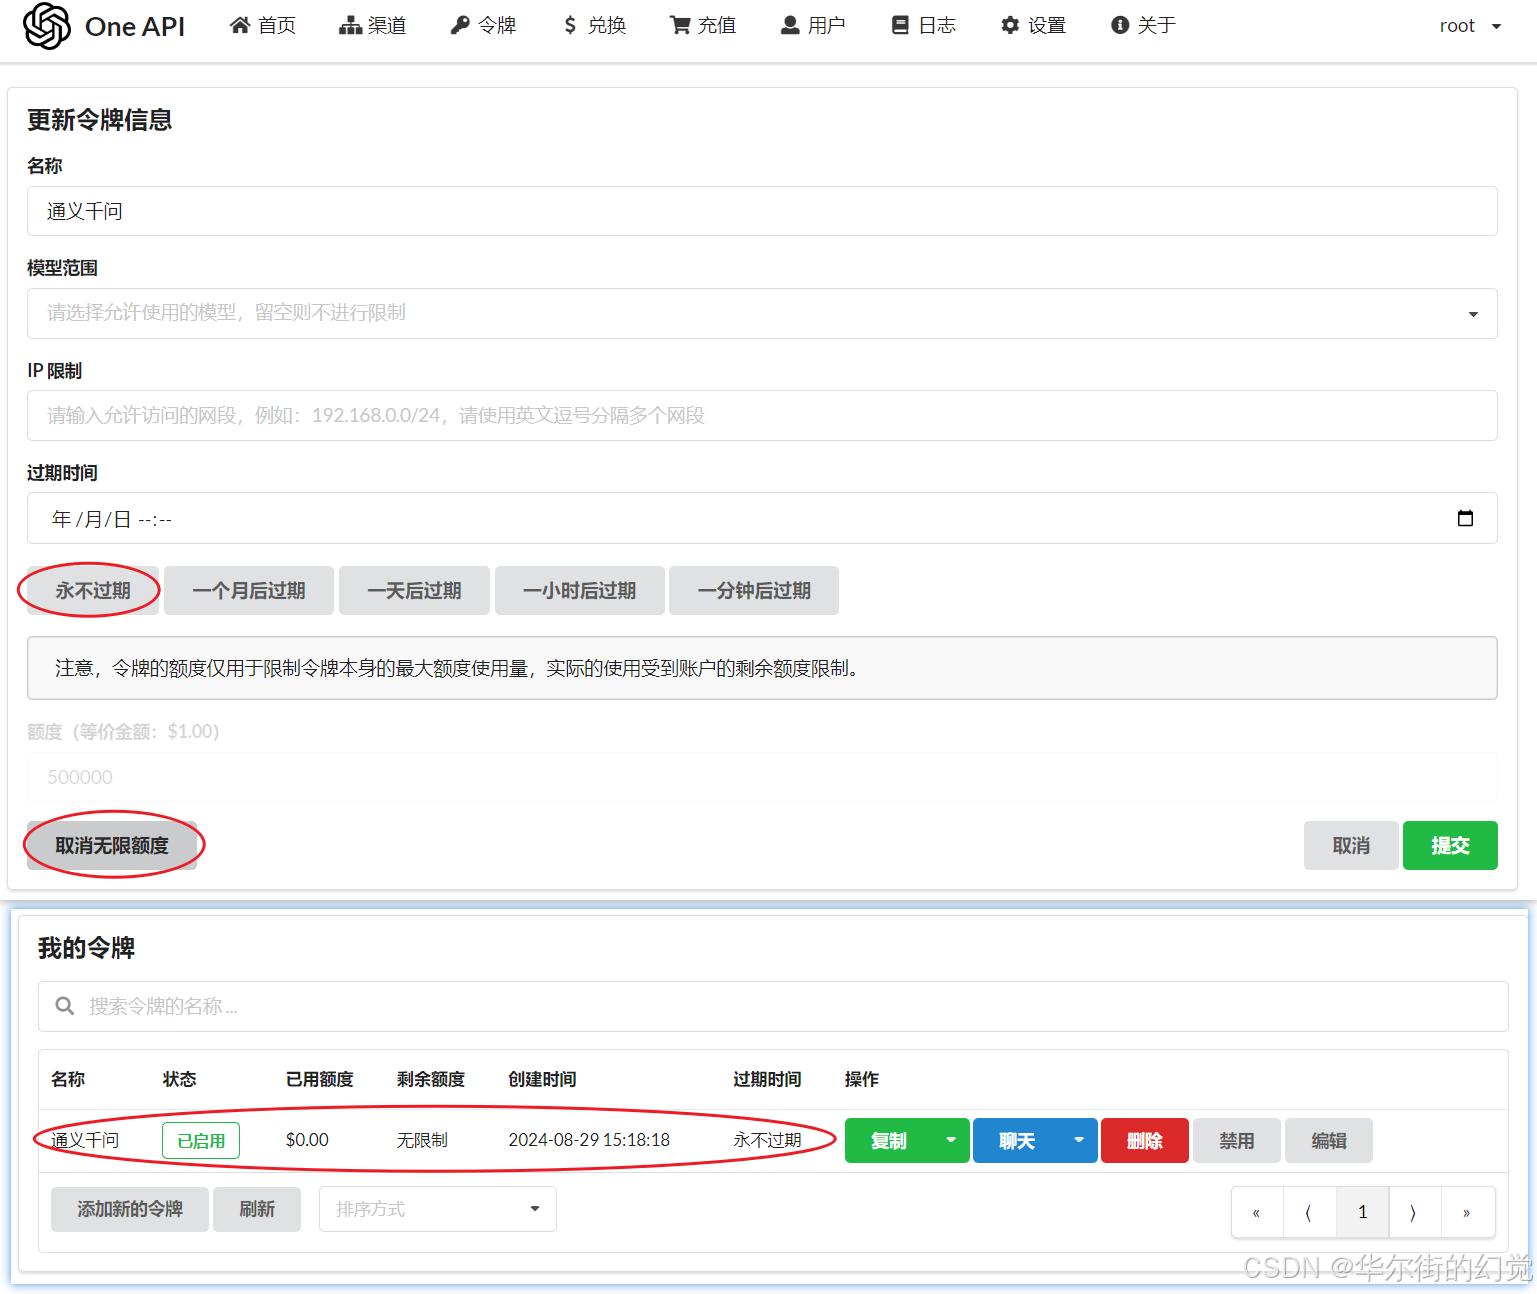1537x1294 pixels.
Task: Sort by 名称 column header
Action: pyautogui.click(x=68, y=1079)
